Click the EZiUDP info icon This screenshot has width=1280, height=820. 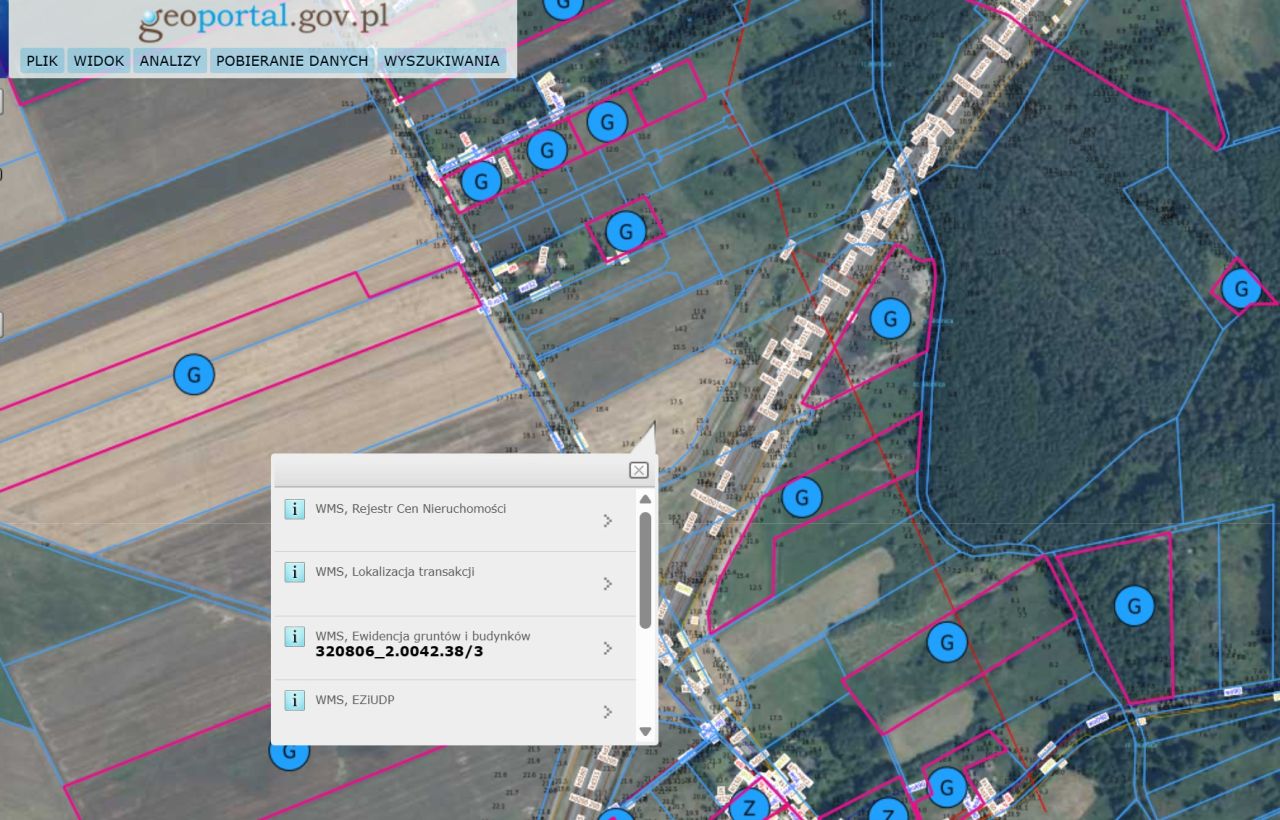[x=294, y=700]
